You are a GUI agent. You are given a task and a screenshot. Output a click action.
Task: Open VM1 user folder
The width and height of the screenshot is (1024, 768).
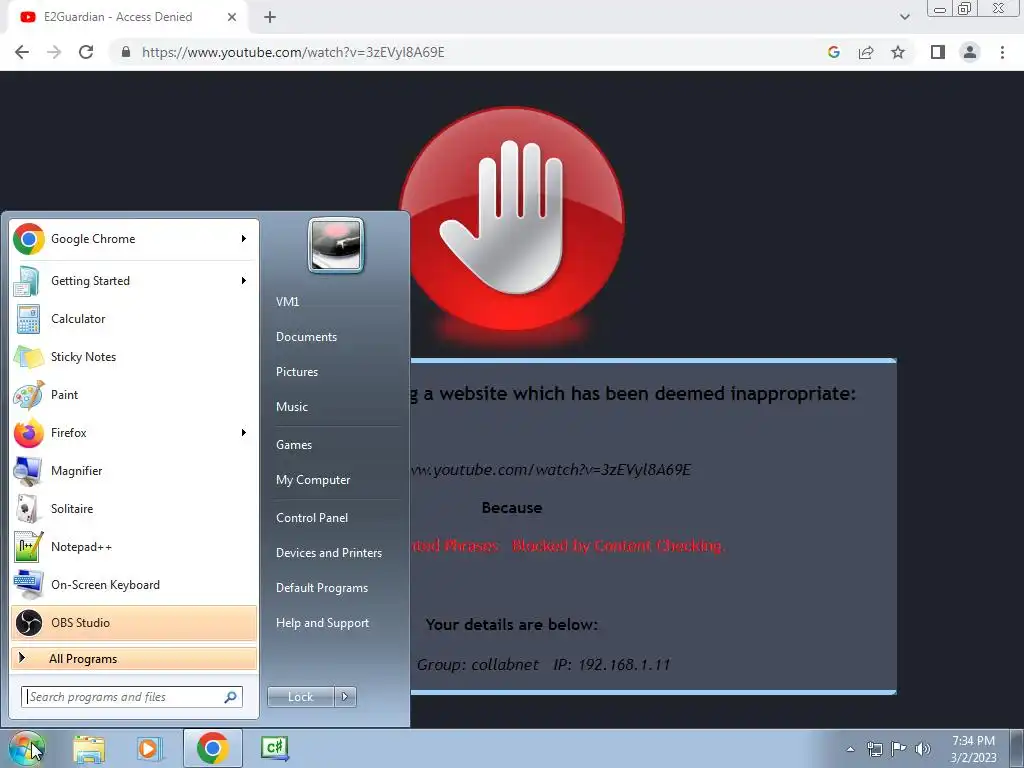(287, 302)
